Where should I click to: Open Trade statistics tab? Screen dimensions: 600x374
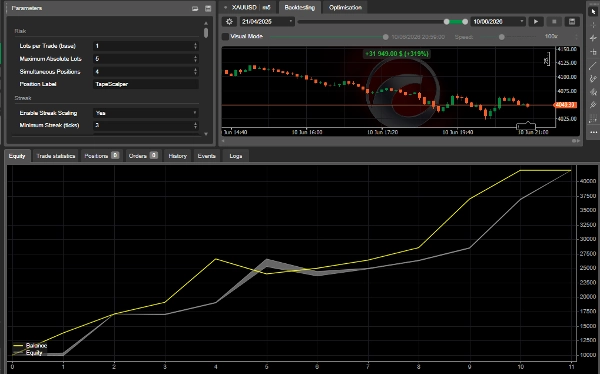[x=55, y=156]
